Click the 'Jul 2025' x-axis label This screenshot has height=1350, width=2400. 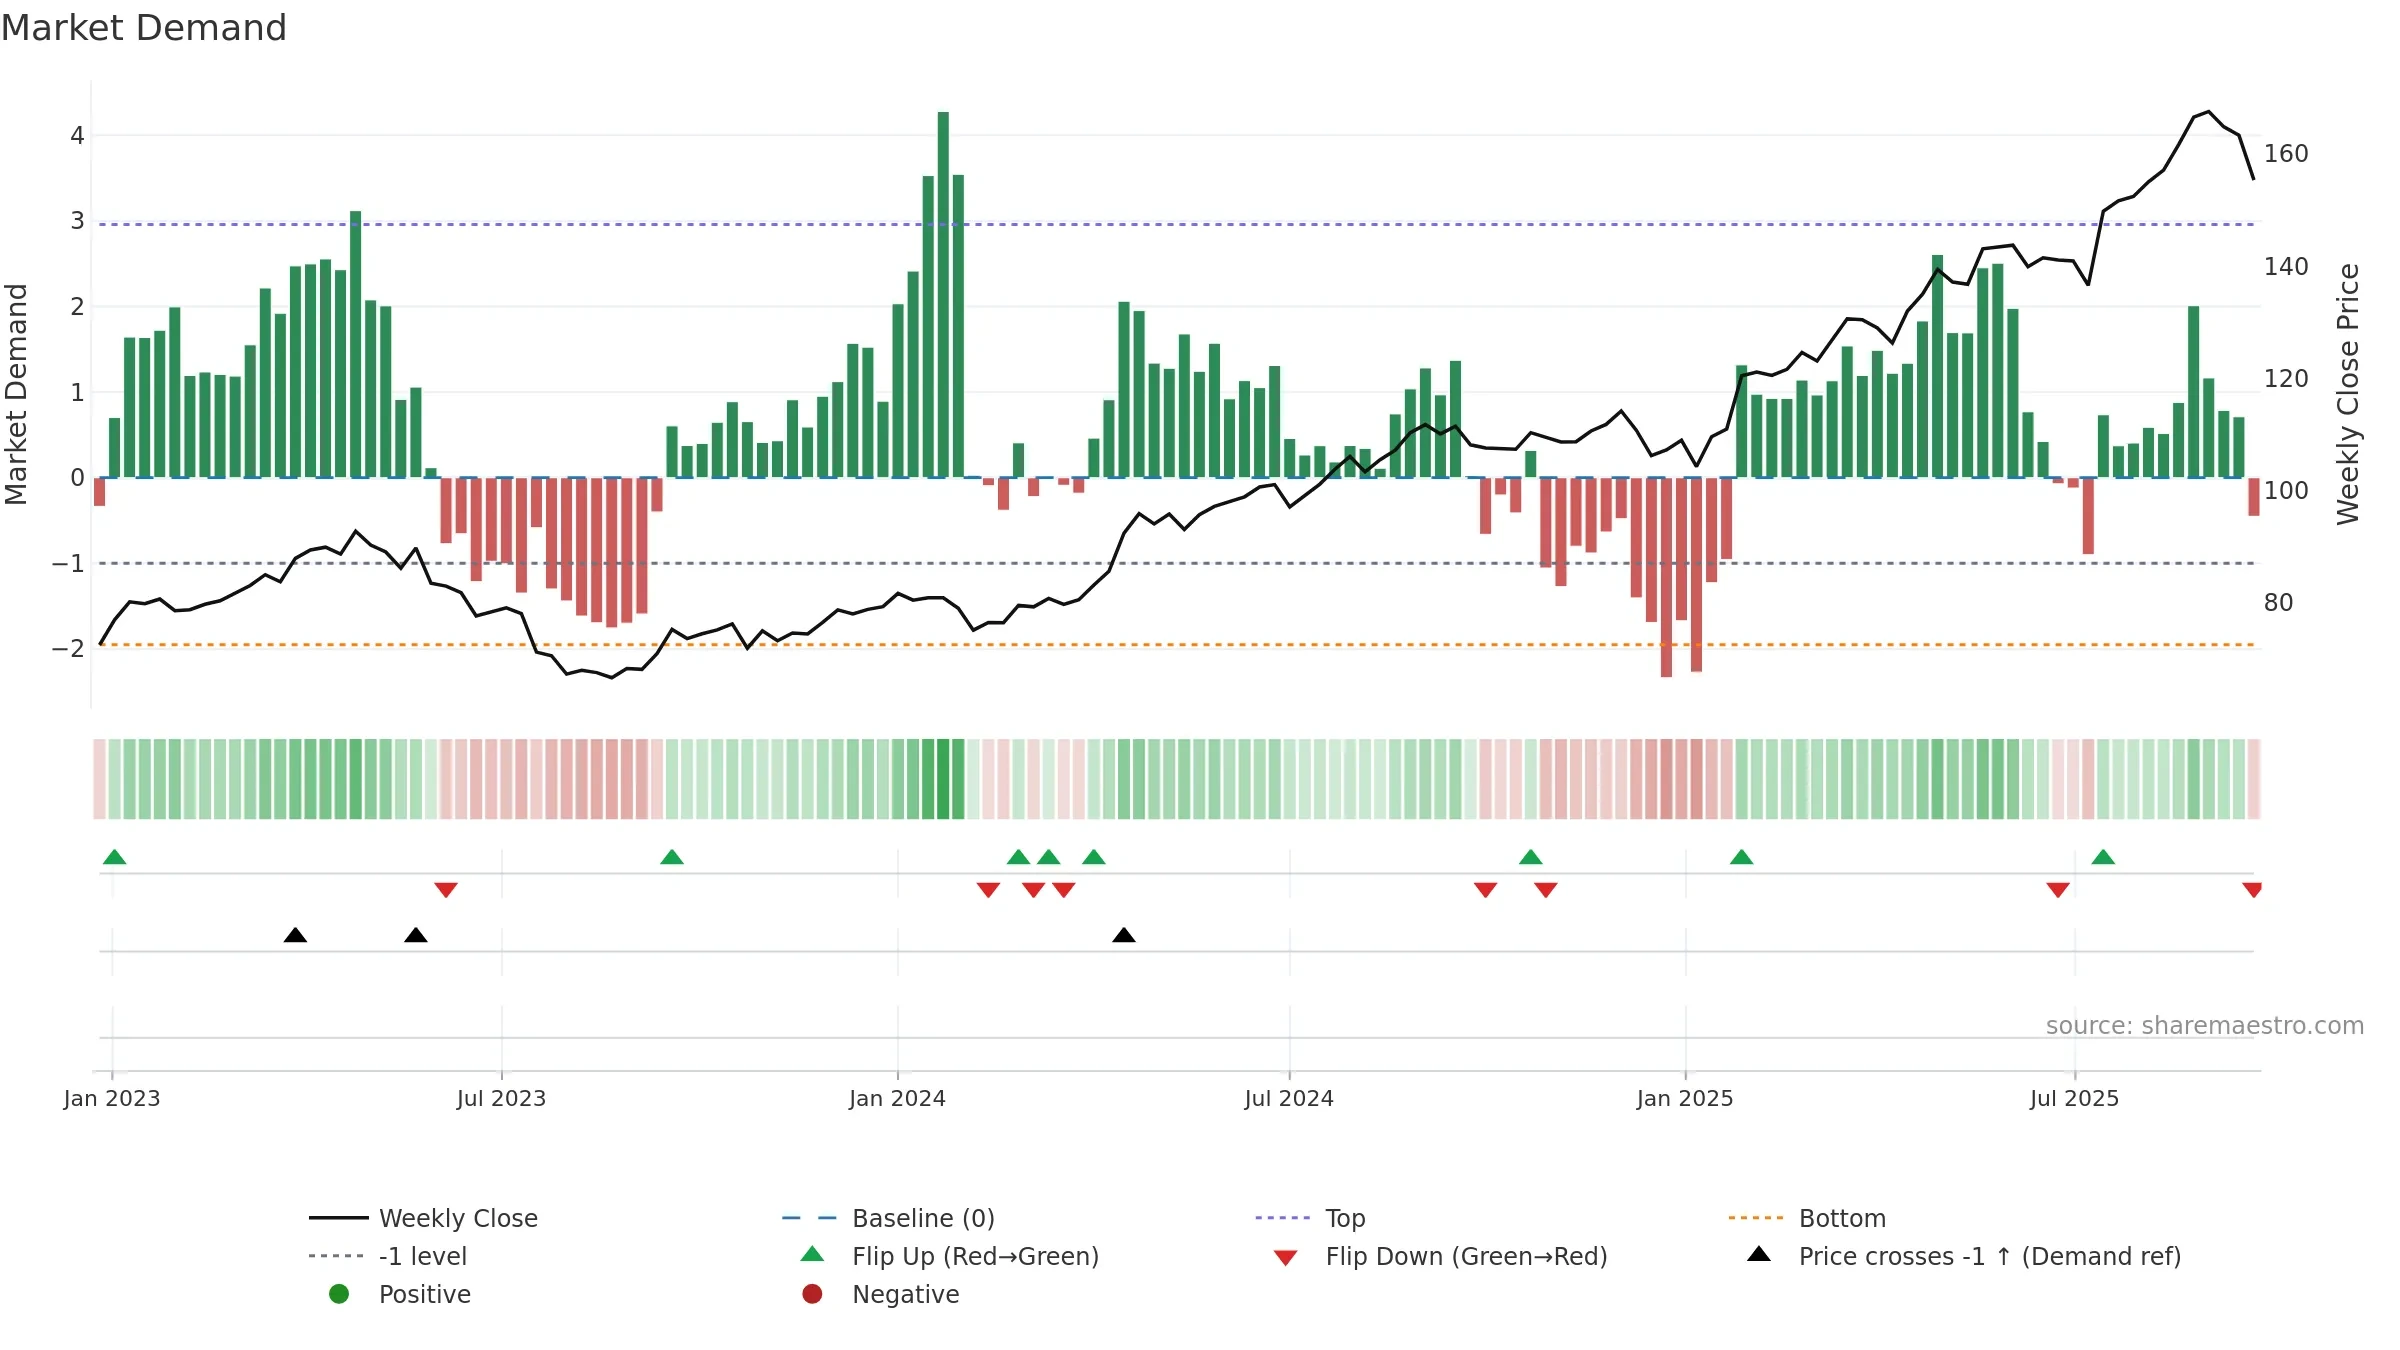point(2075,1098)
